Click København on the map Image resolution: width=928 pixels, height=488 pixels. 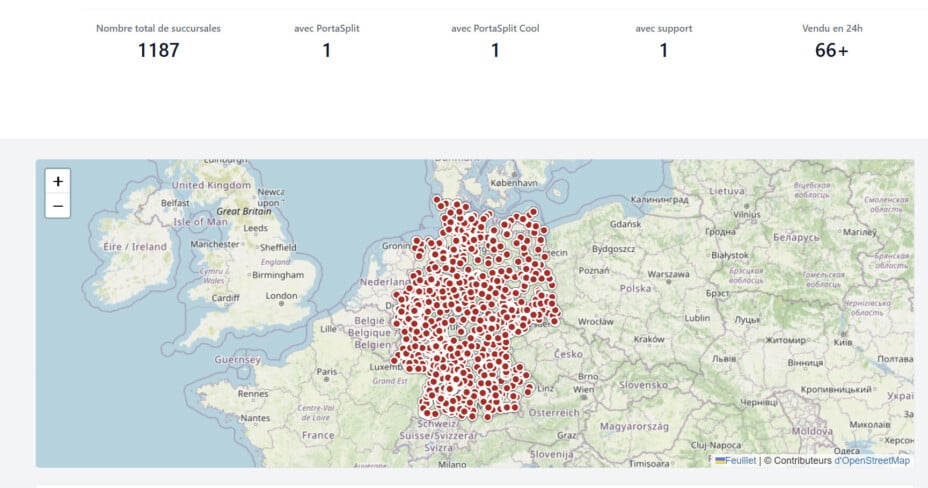pos(514,183)
